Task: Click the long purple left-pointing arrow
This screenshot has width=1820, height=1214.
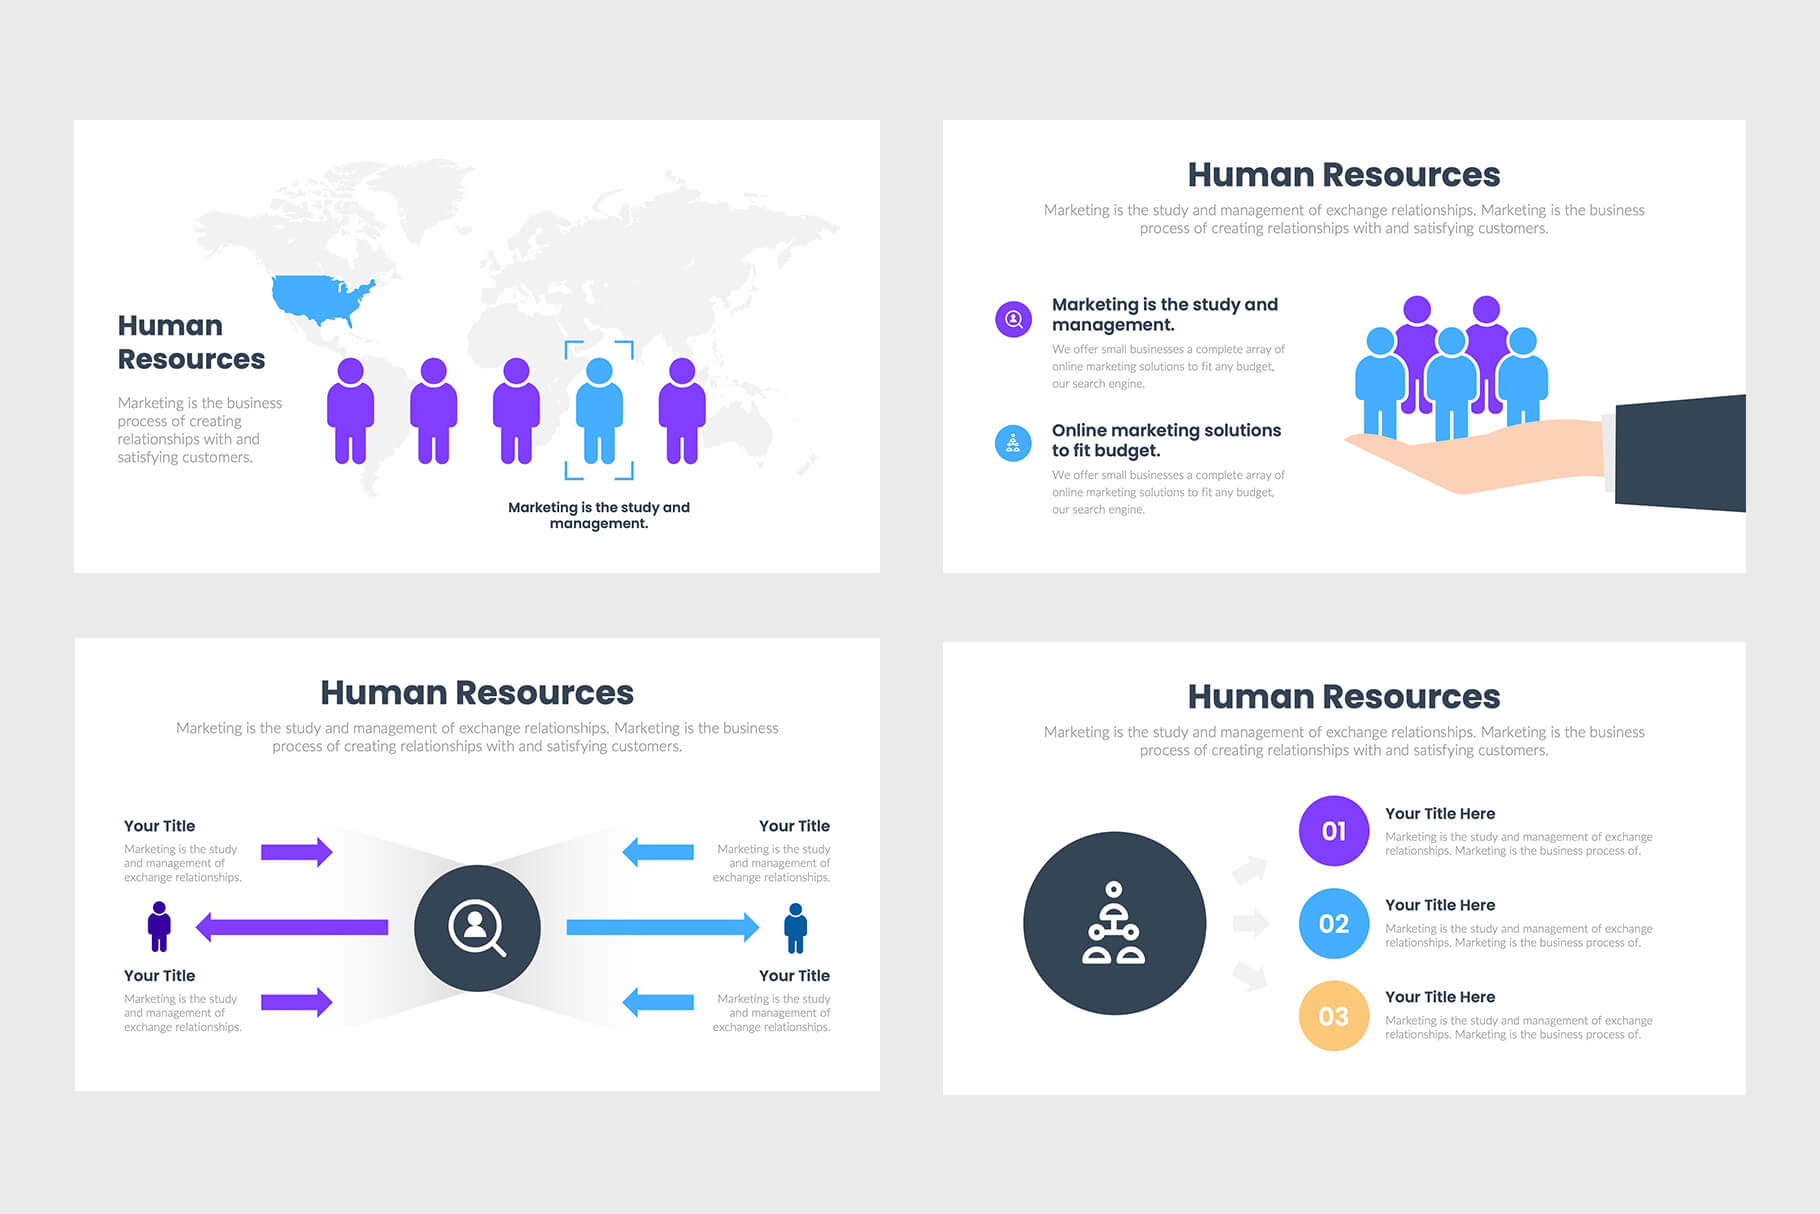Action: pyautogui.click(x=292, y=927)
